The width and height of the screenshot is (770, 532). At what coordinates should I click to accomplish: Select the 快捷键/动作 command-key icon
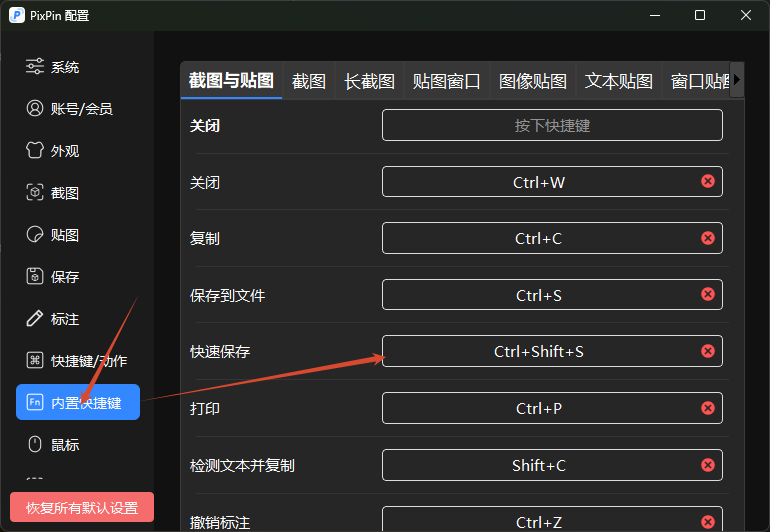pyautogui.click(x=35, y=361)
